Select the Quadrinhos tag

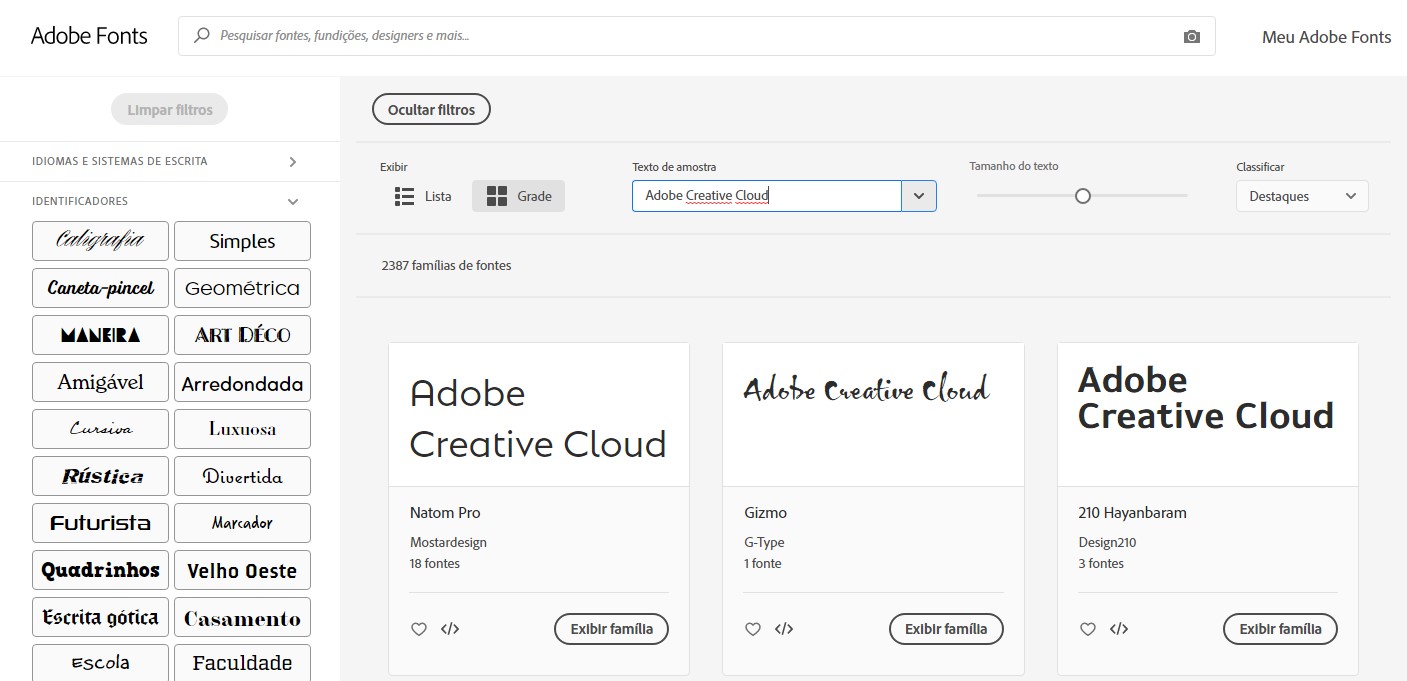coord(100,570)
